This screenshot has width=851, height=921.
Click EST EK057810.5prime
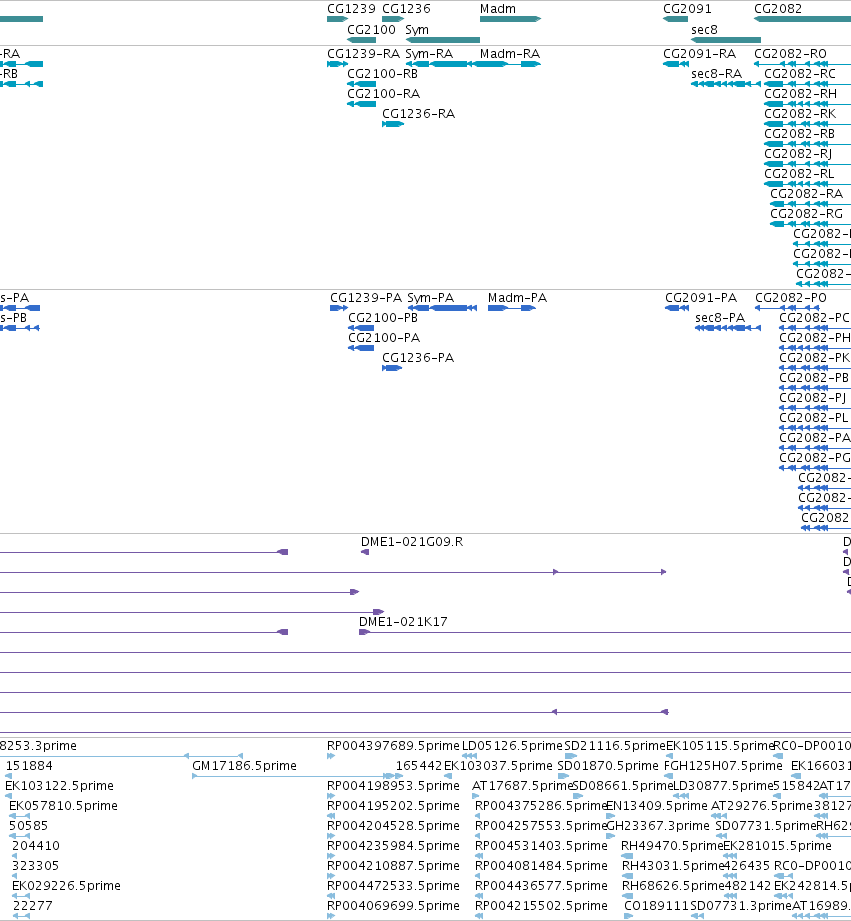63,806
